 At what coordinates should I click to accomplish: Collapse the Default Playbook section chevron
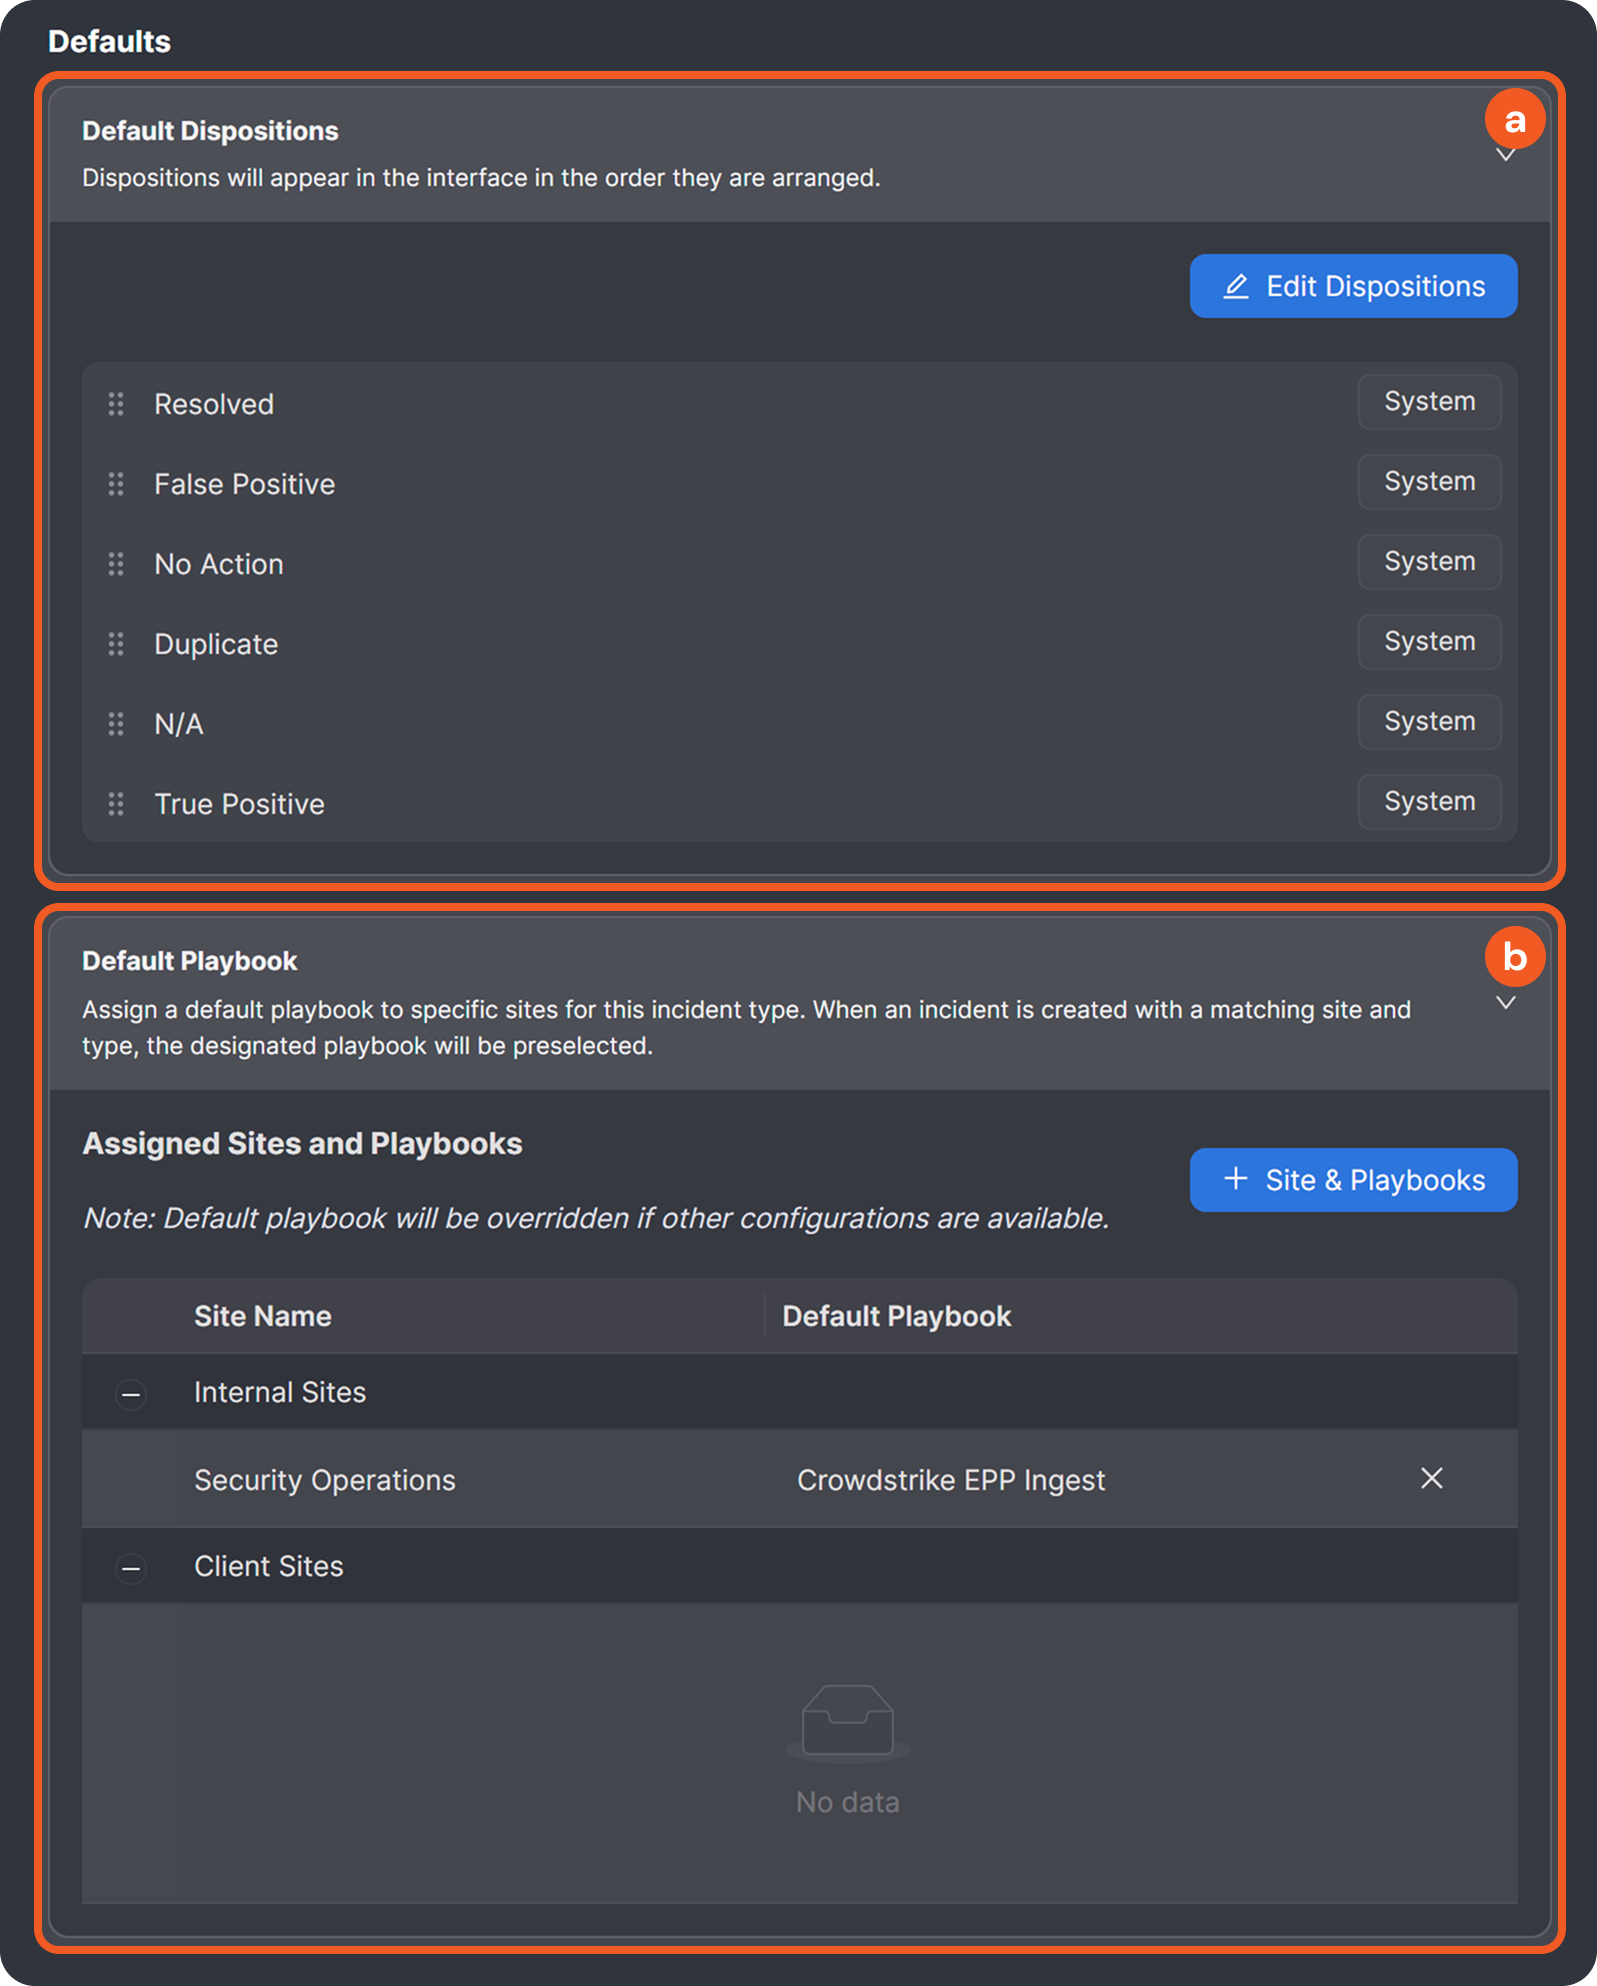click(1505, 1003)
